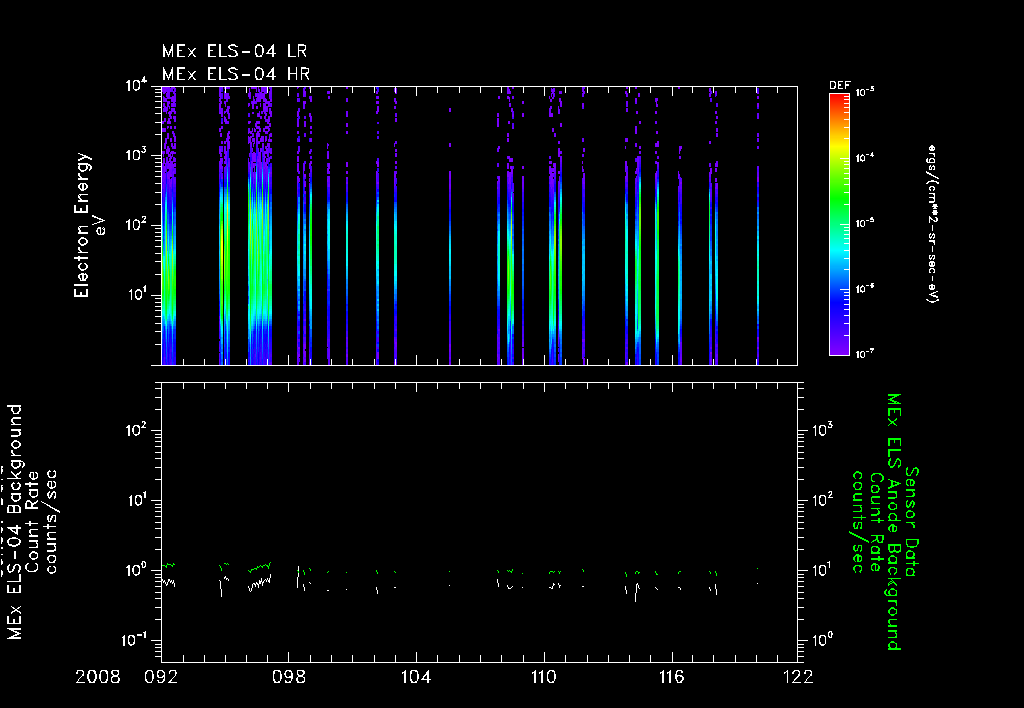Click the ergs/(cm**2-sr-sec-eV) units label

[933, 224]
